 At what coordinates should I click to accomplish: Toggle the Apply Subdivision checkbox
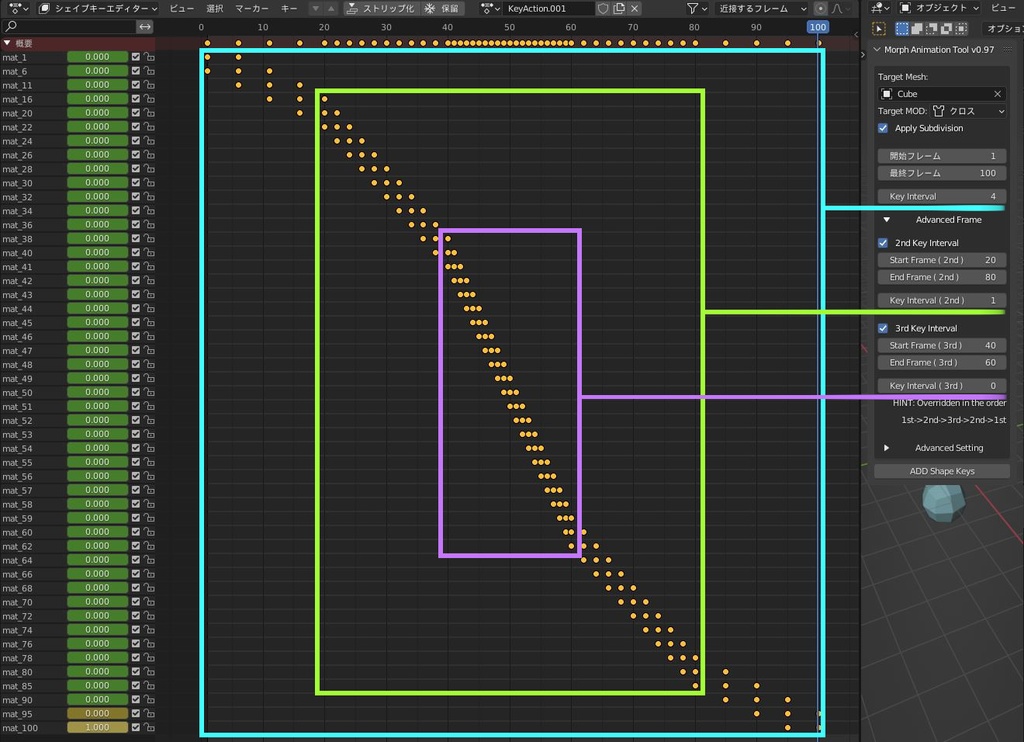pyautogui.click(x=882, y=128)
